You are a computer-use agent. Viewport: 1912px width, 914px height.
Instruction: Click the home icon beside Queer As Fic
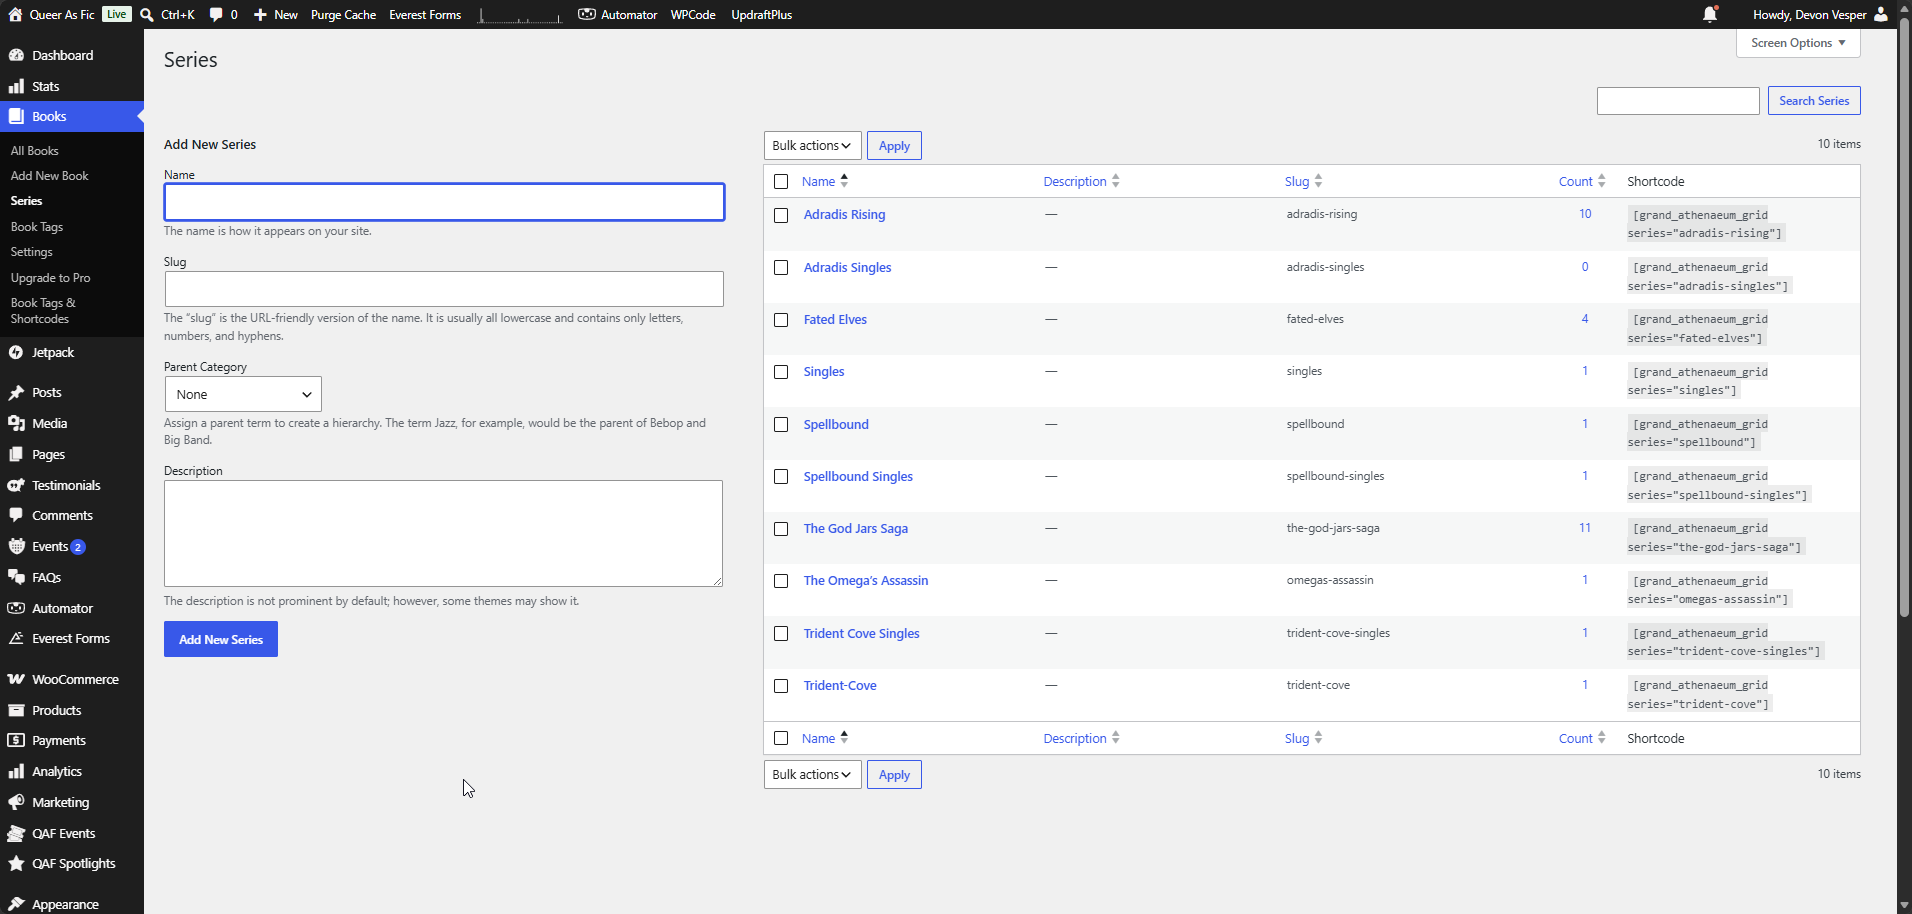tap(15, 14)
